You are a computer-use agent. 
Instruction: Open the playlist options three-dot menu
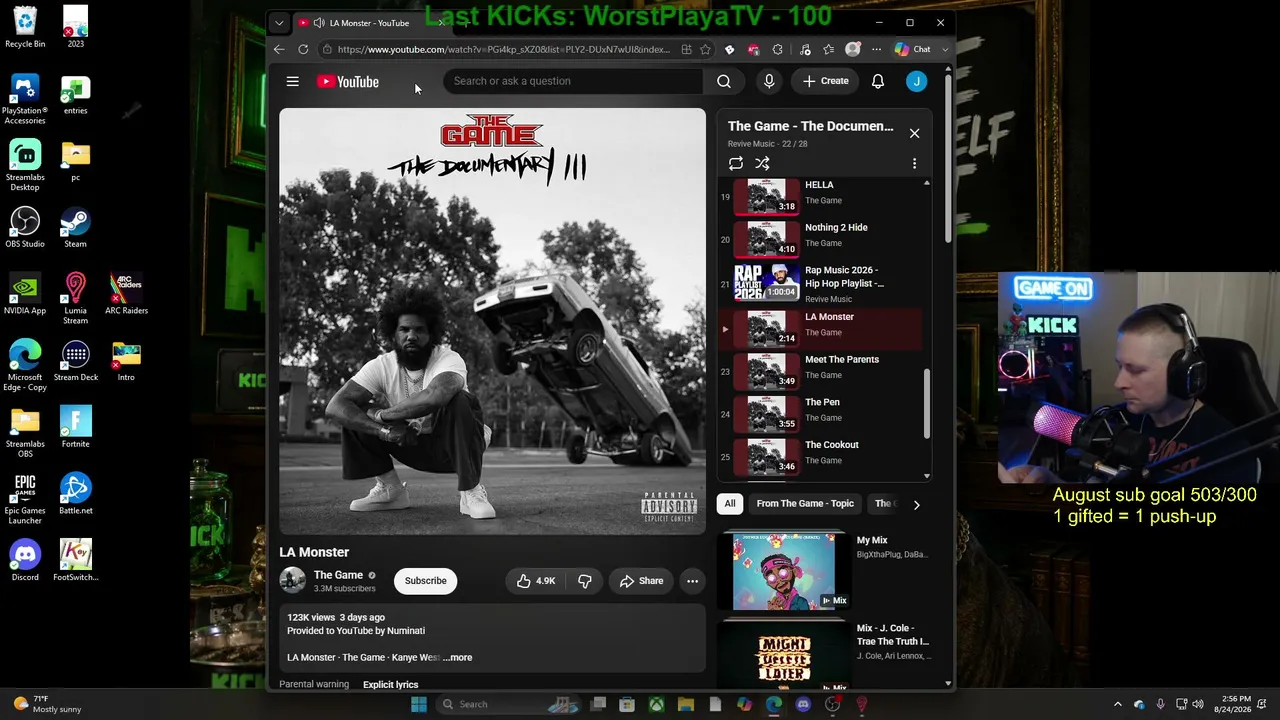[914, 163]
